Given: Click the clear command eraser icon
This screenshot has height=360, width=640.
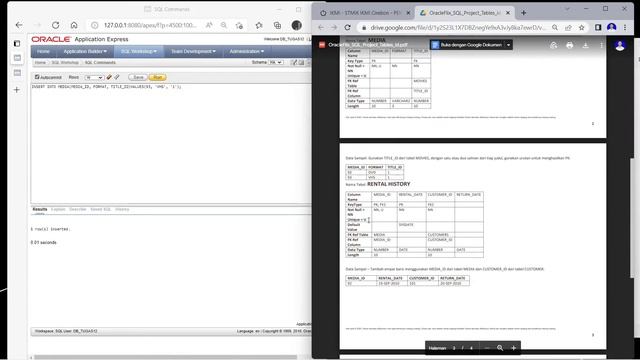Looking at the screenshot, I should [109, 77].
